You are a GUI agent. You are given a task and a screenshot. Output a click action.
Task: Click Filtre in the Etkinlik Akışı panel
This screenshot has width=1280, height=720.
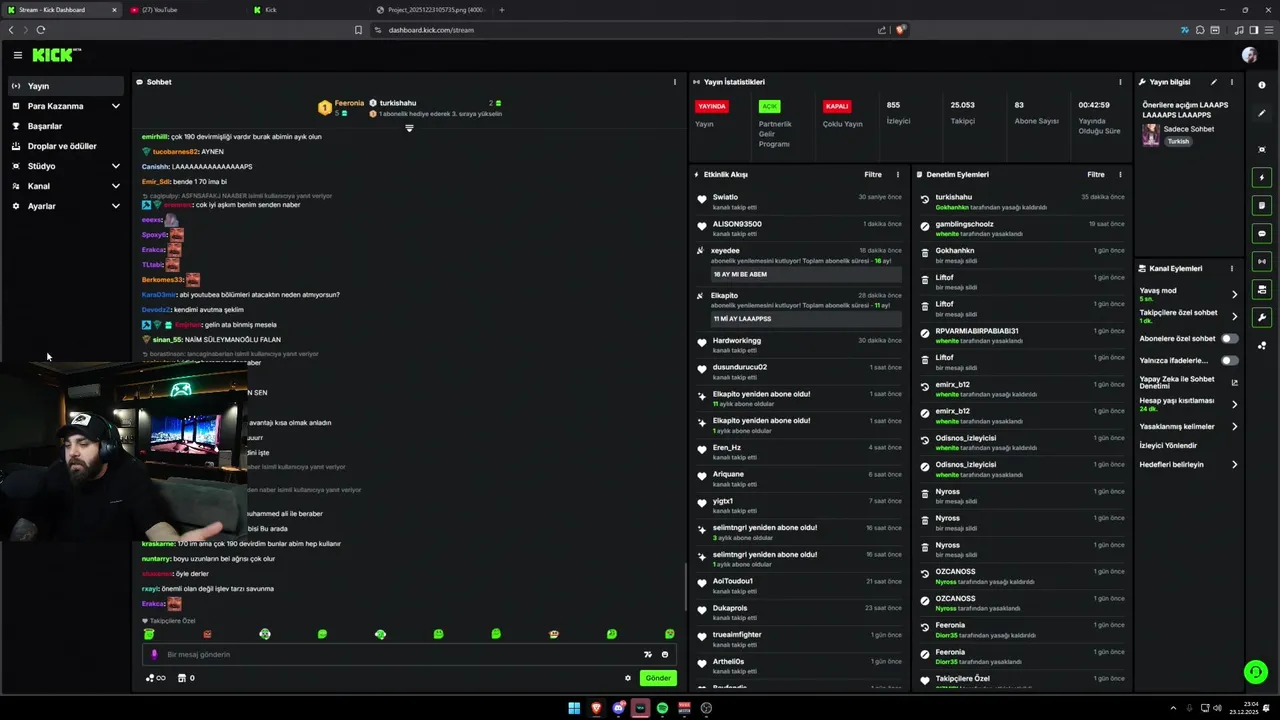(x=873, y=174)
